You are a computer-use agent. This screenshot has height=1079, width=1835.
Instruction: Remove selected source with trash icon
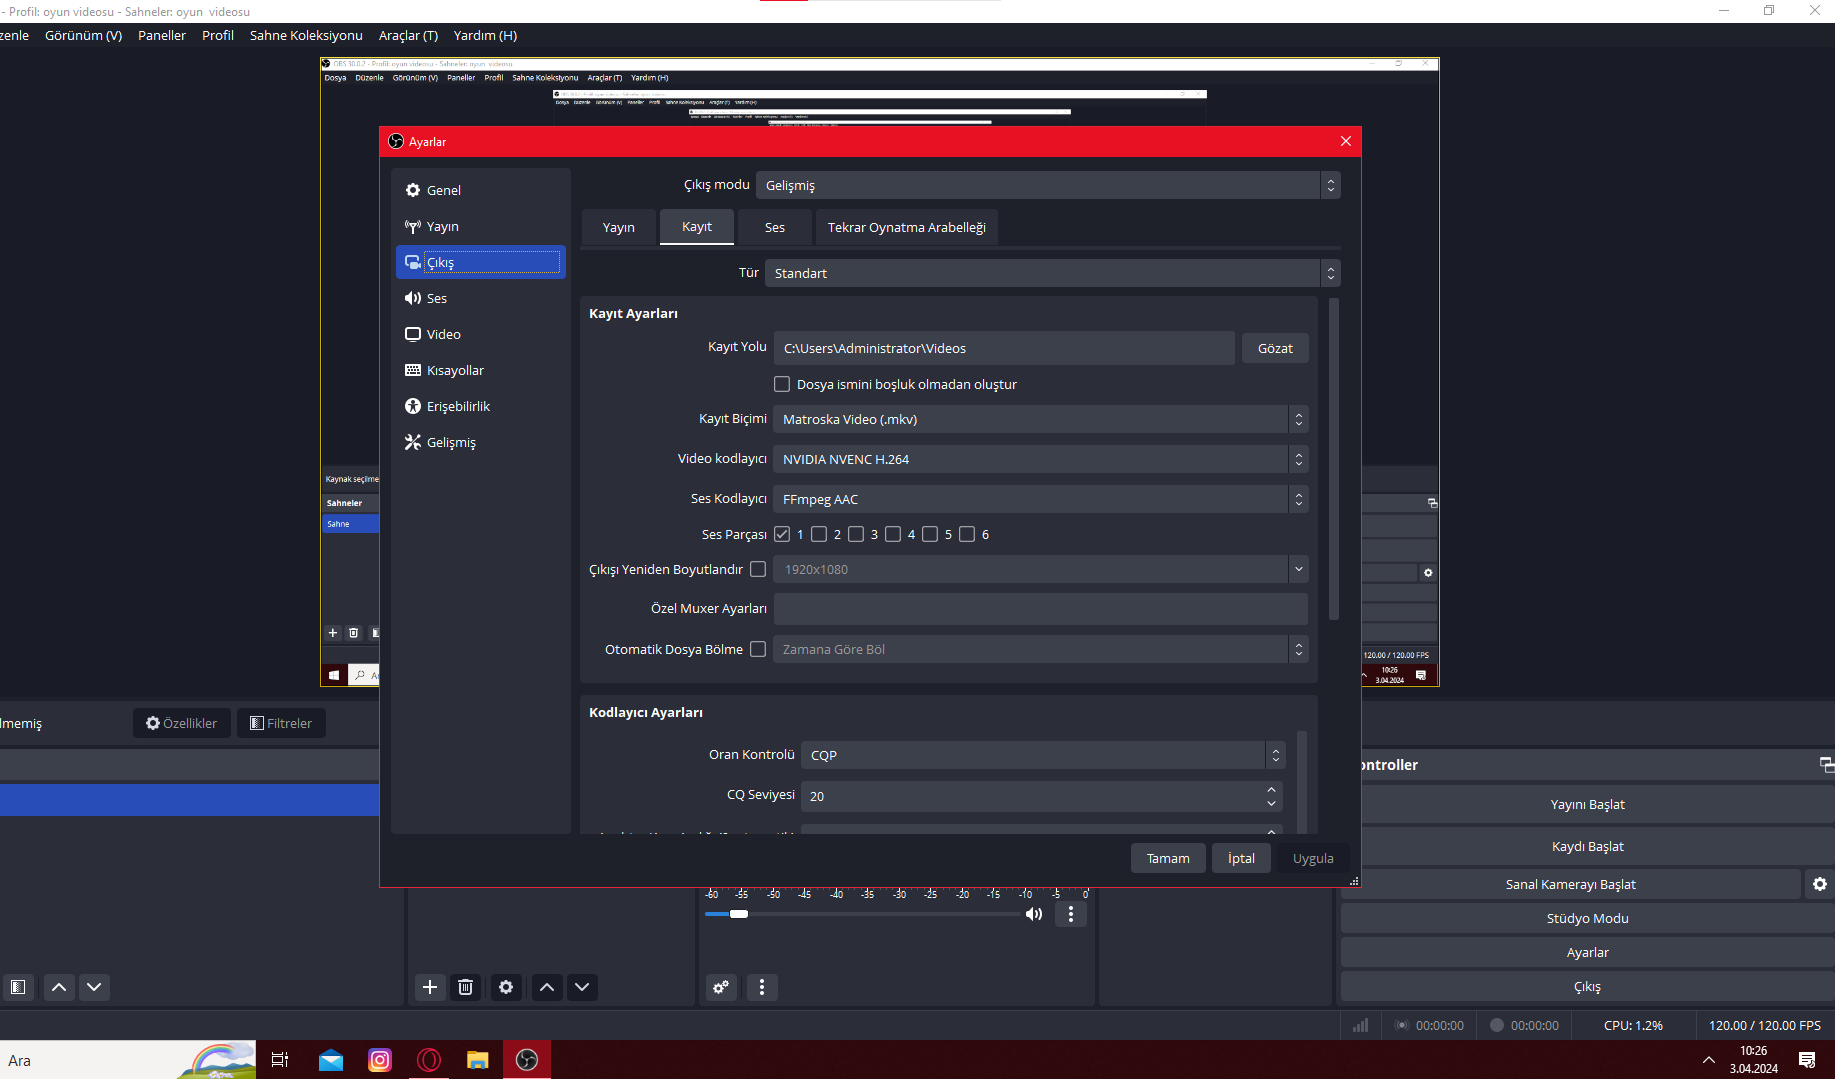click(x=466, y=987)
